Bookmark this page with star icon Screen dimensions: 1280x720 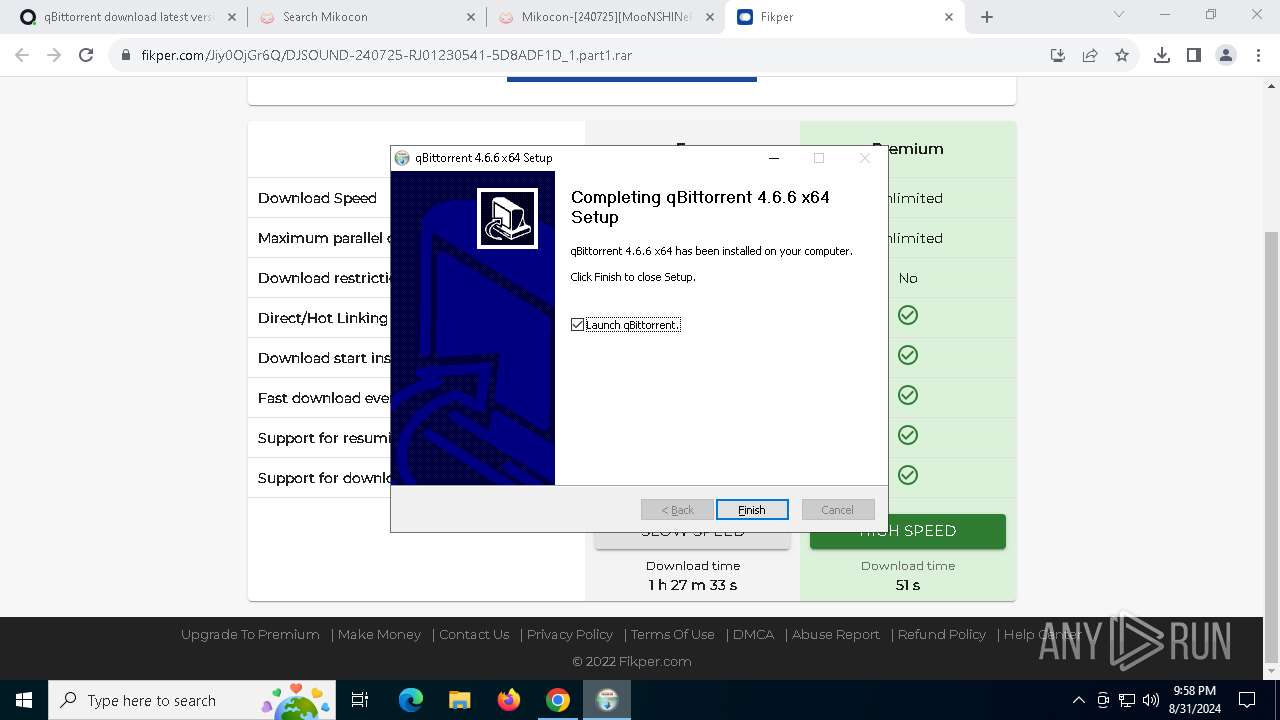[1122, 55]
